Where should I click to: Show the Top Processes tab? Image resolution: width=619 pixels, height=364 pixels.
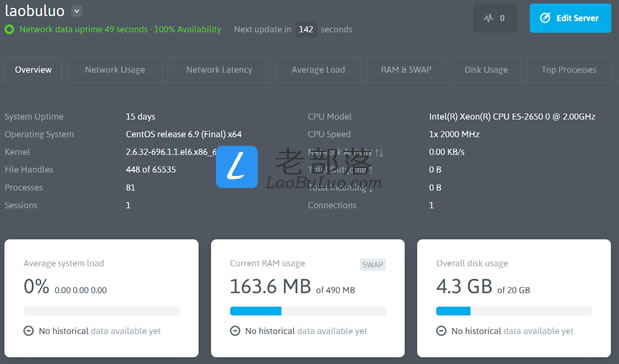point(569,70)
